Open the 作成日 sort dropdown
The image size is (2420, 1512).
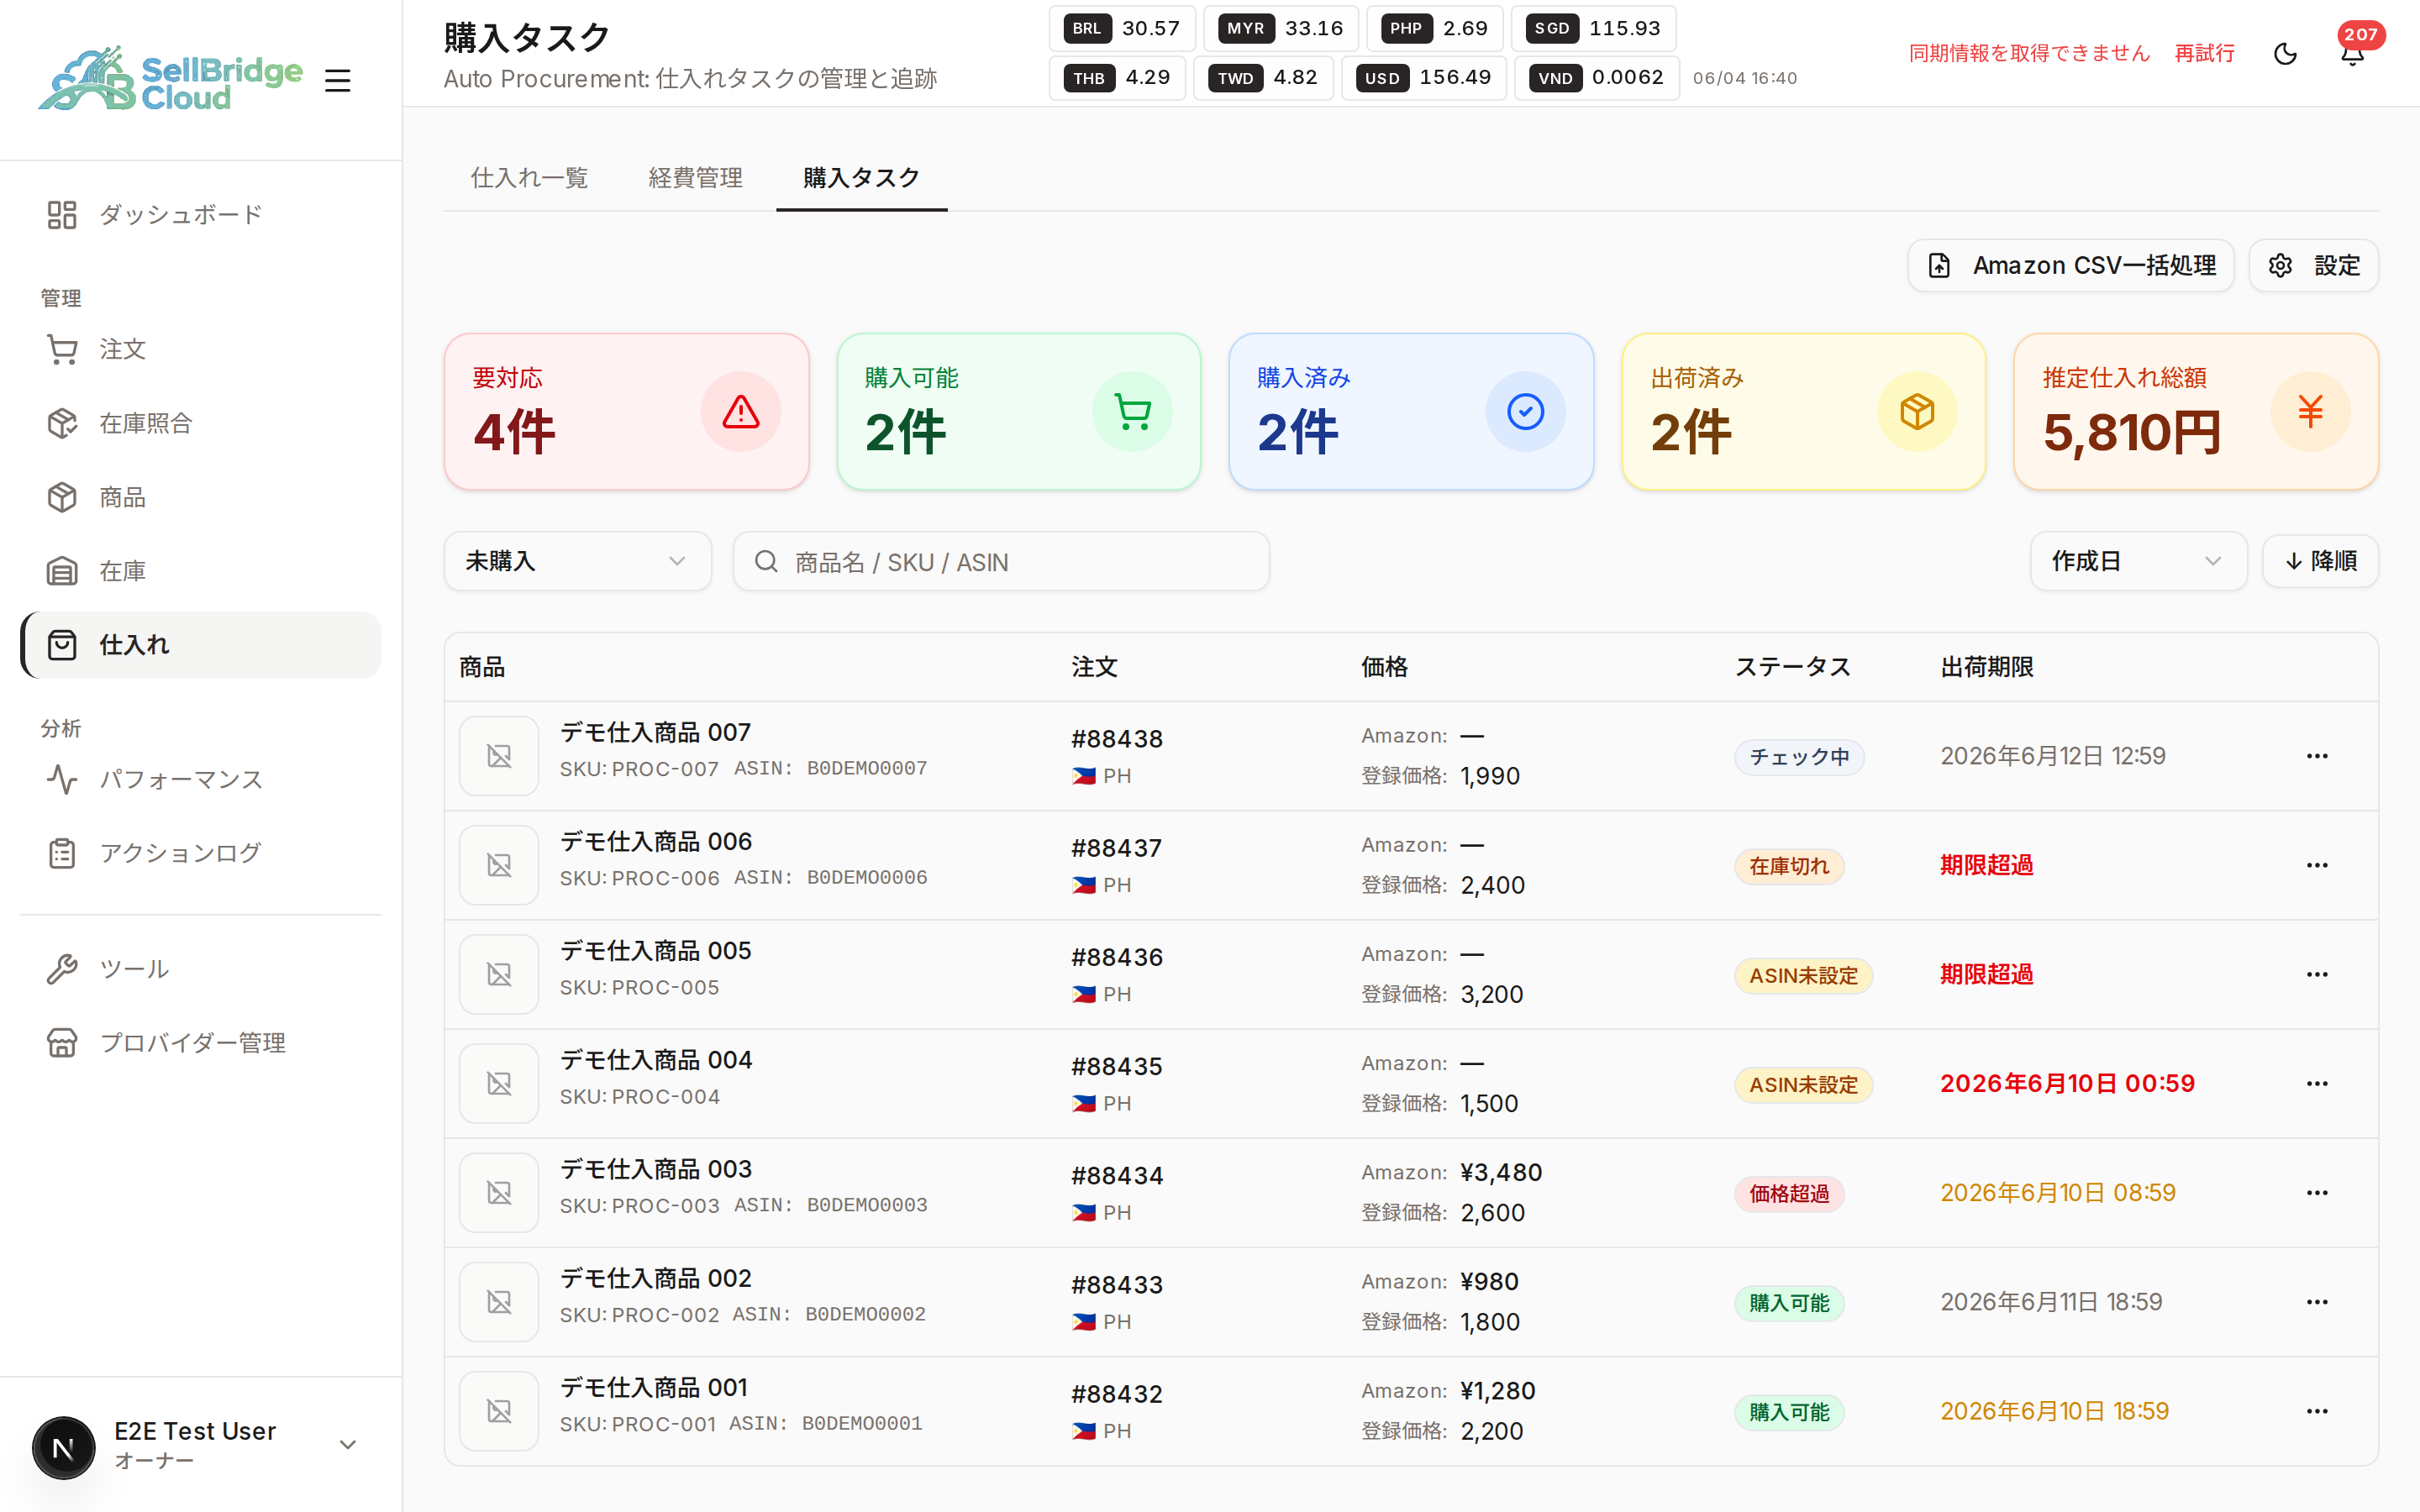coord(2138,561)
